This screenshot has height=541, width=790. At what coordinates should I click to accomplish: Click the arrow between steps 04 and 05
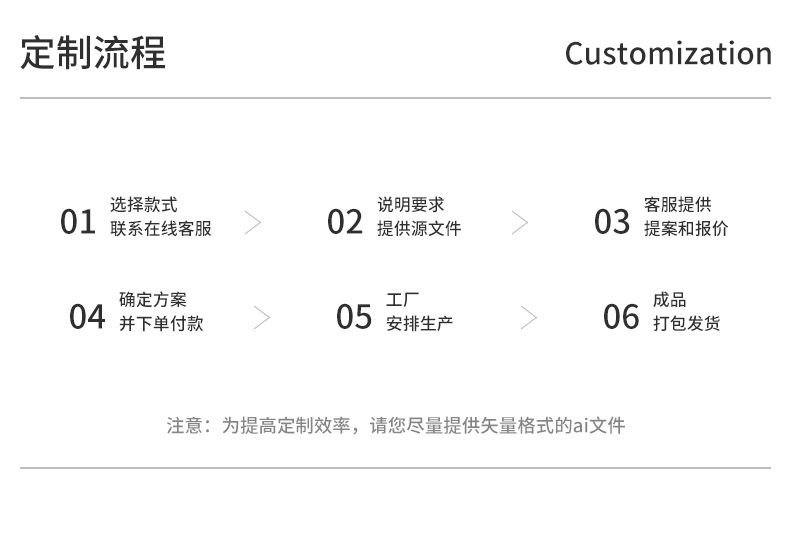click(x=262, y=317)
